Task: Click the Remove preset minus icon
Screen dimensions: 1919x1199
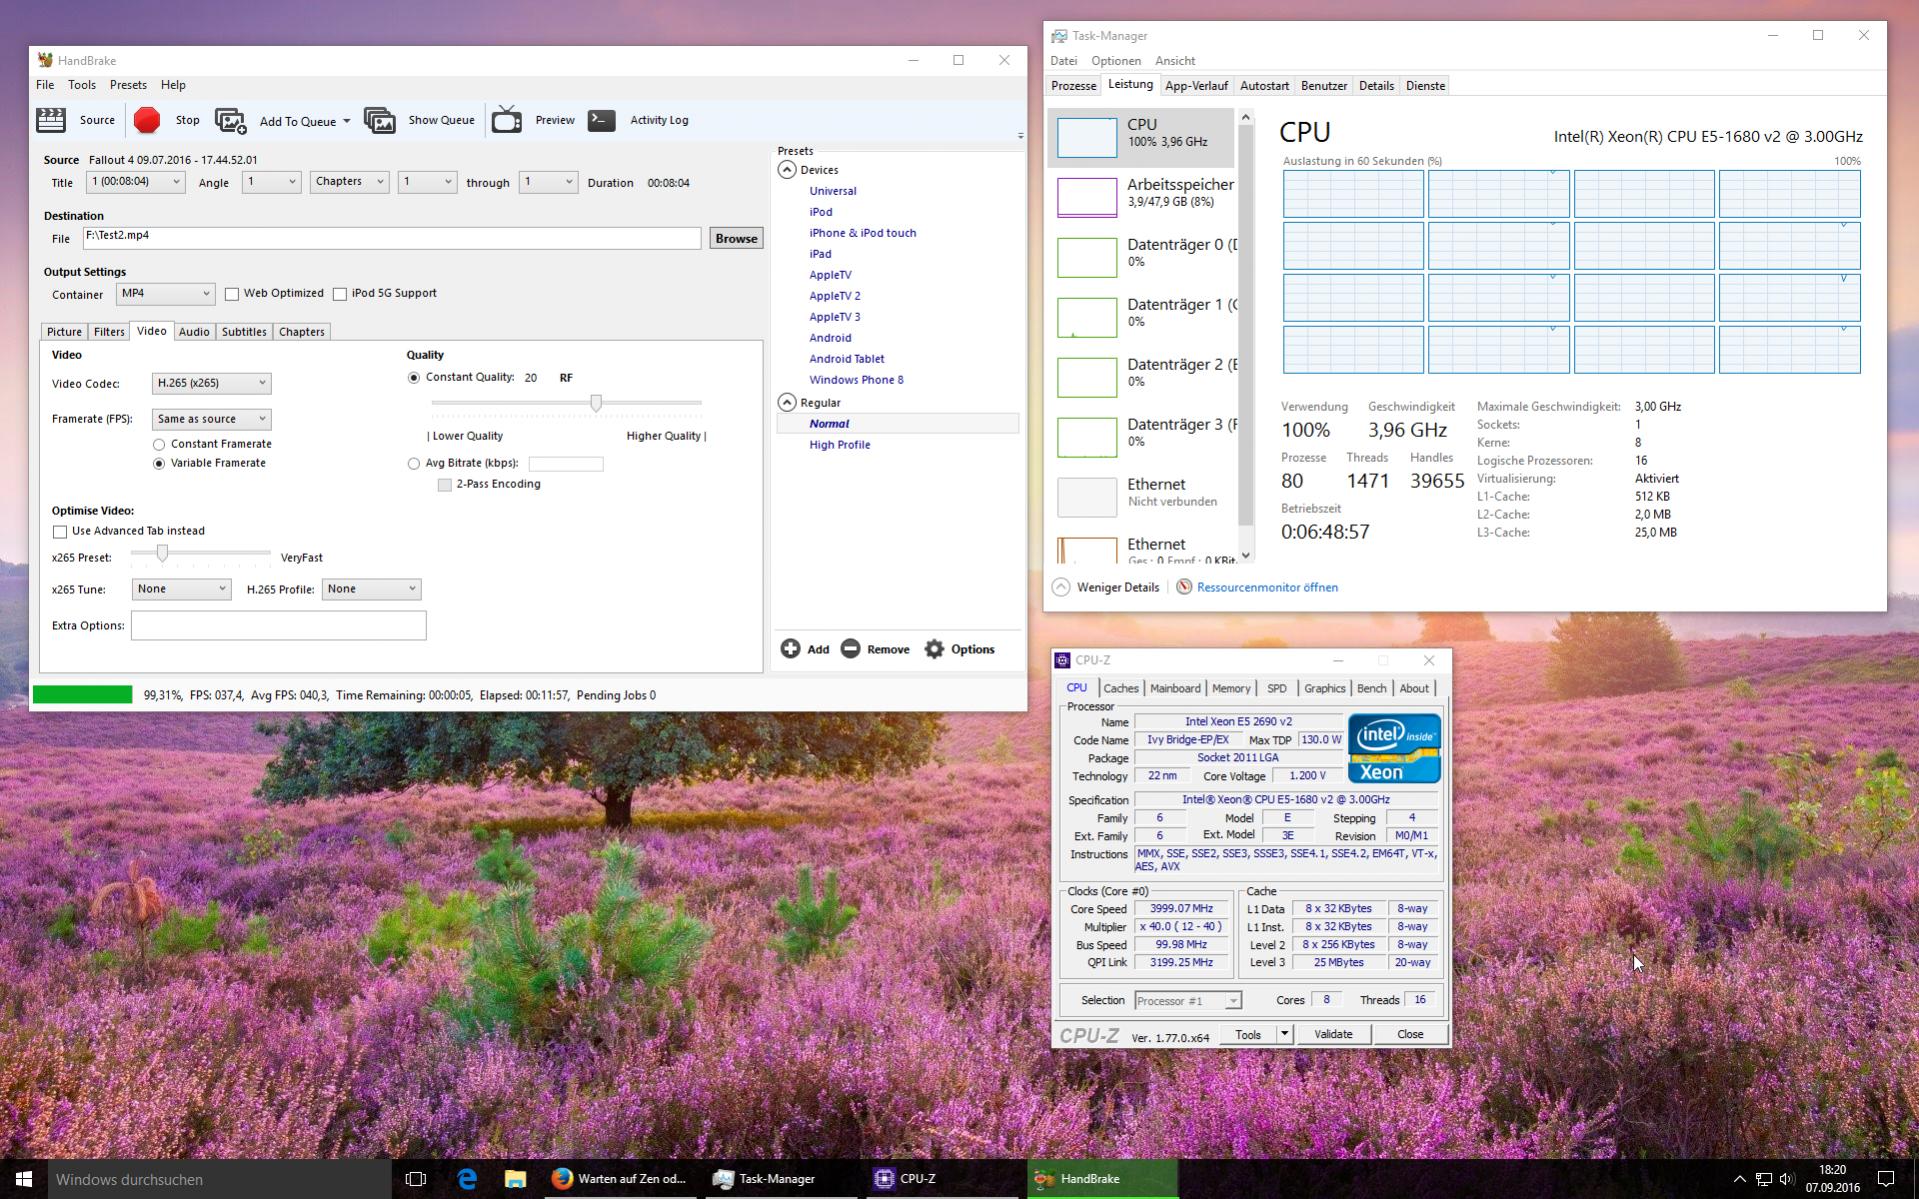Action: tap(850, 649)
